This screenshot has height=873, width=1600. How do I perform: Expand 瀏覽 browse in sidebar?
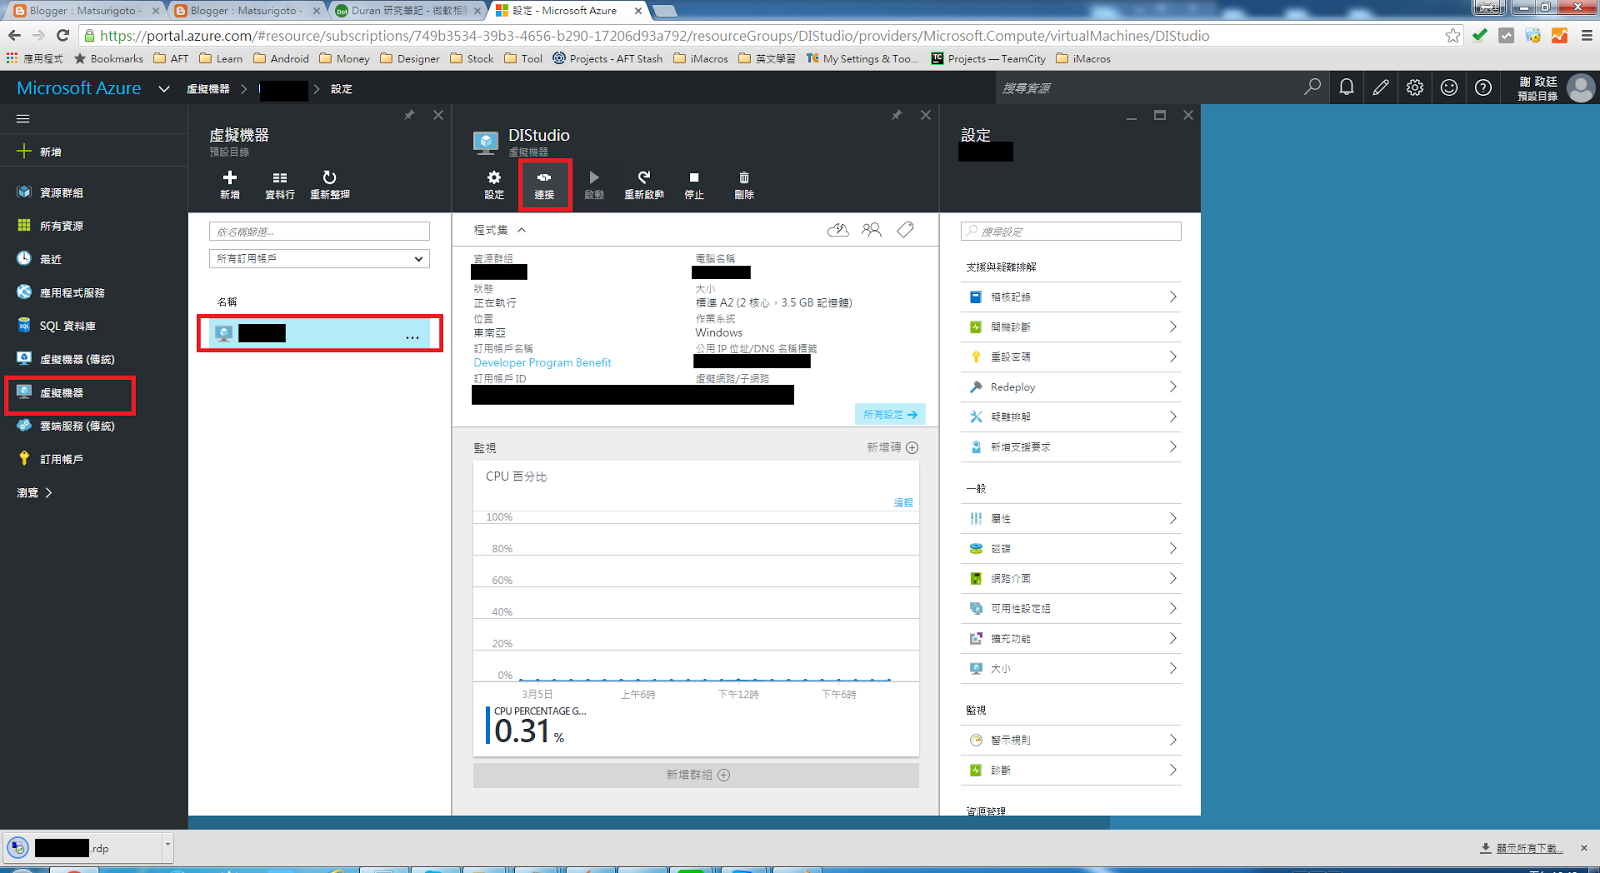(x=35, y=492)
